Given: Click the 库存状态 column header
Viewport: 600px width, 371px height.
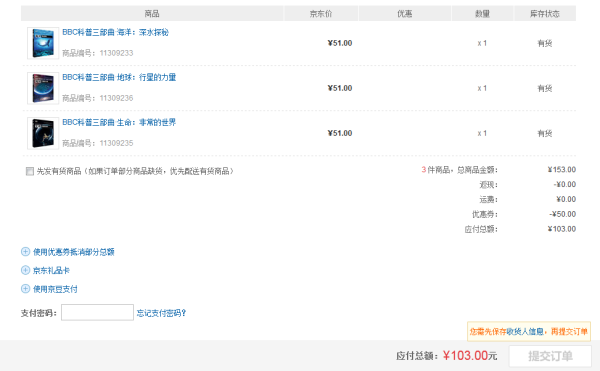Looking at the screenshot, I should tap(545, 14).
